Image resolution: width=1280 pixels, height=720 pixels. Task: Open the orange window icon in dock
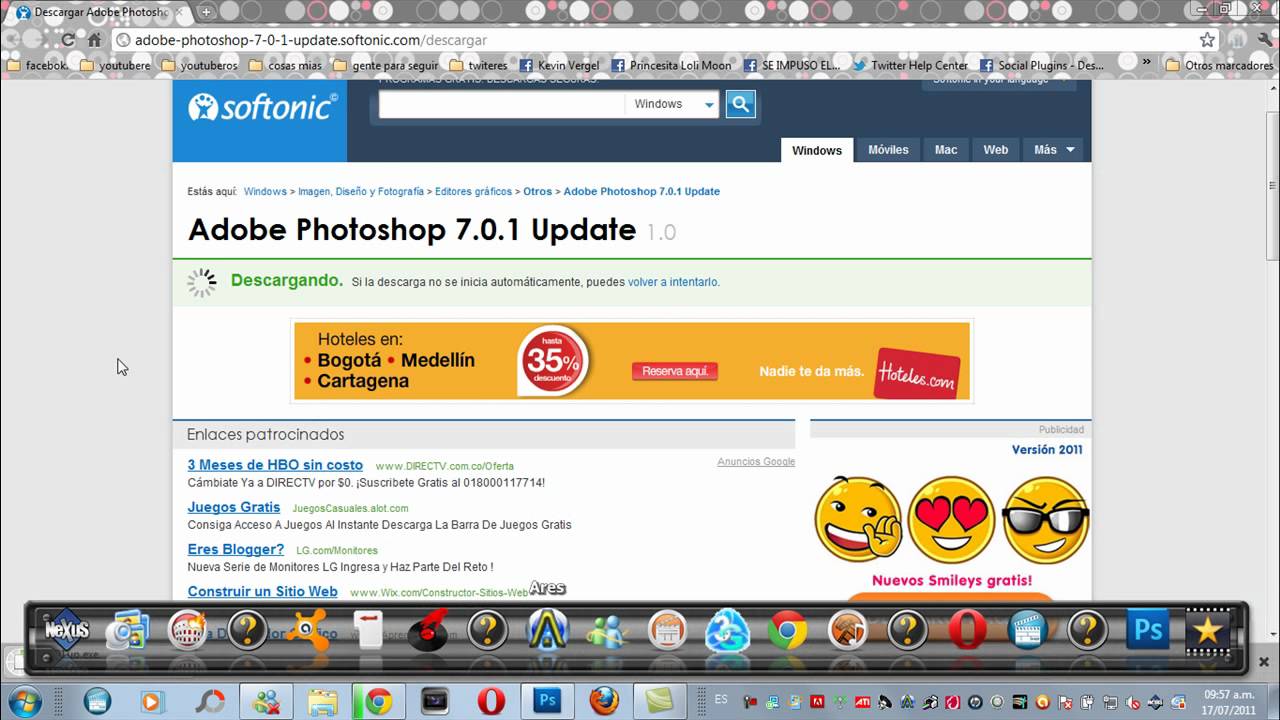pos(667,631)
